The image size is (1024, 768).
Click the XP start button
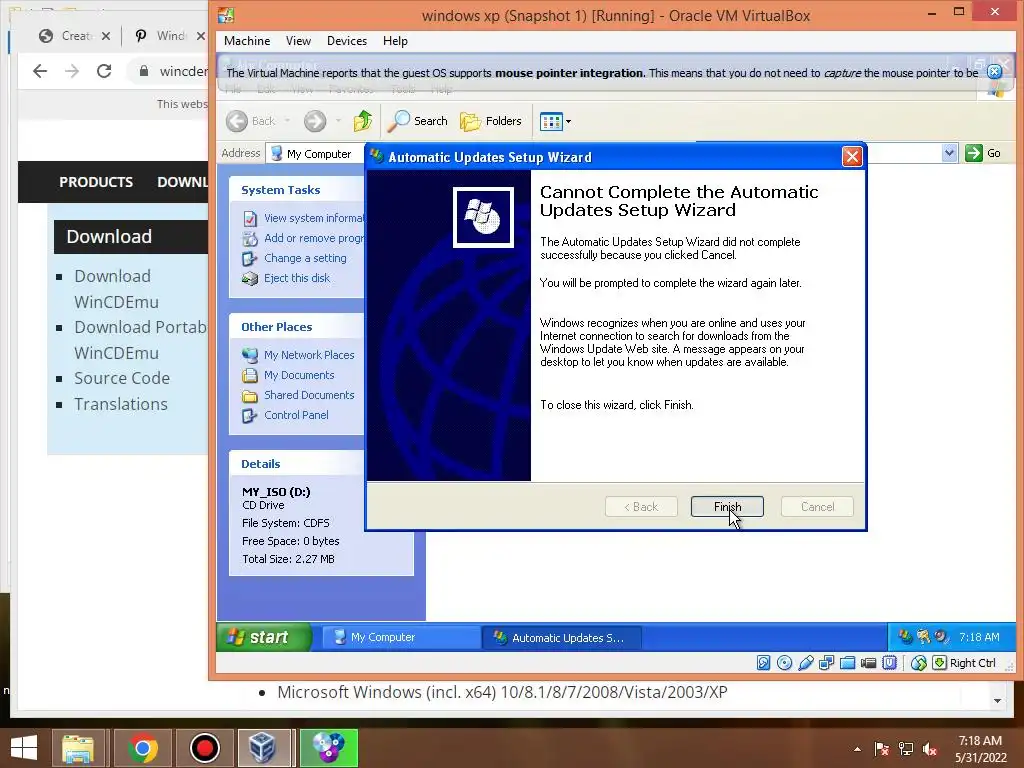(264, 637)
